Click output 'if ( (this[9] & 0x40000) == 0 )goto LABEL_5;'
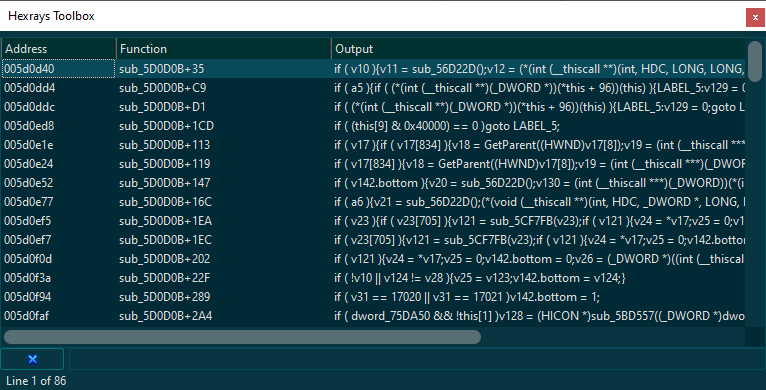The height and width of the screenshot is (390, 766). coord(447,126)
